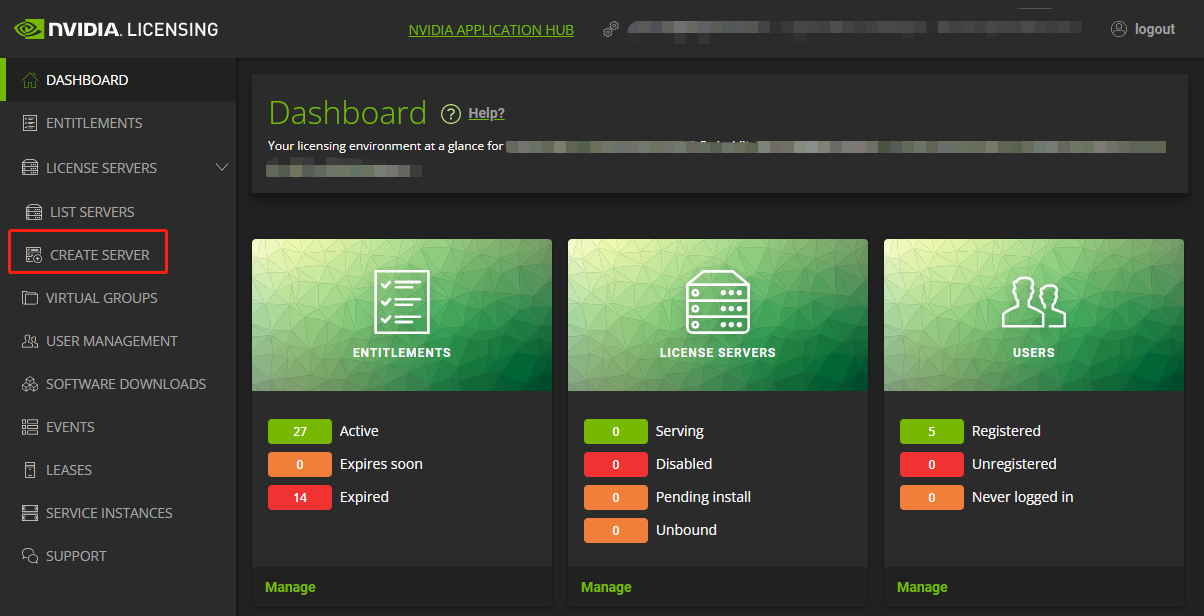This screenshot has width=1204, height=616.
Task: Click the Create Server icon
Action: coord(34,255)
